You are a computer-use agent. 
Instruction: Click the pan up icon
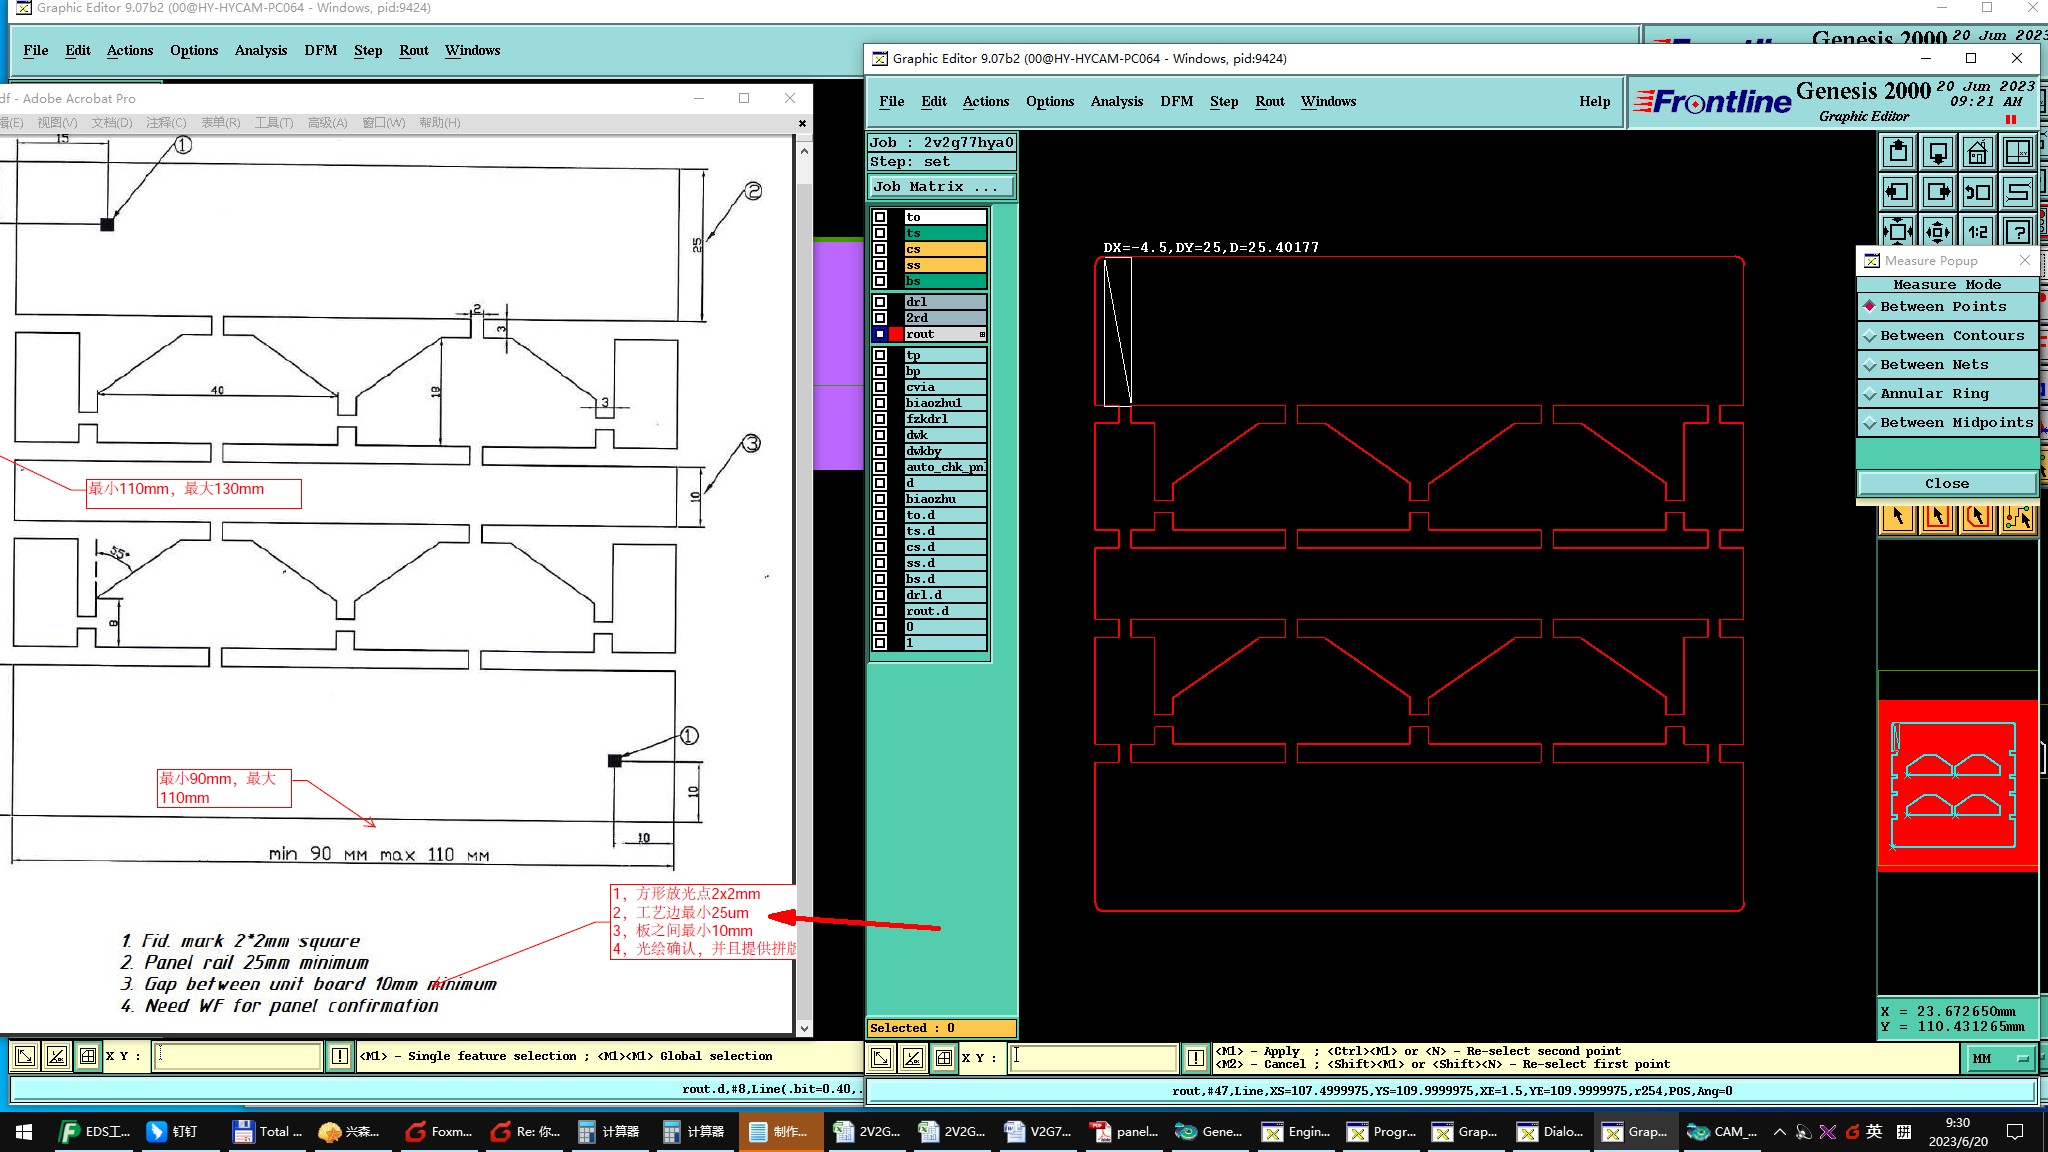coord(1898,153)
